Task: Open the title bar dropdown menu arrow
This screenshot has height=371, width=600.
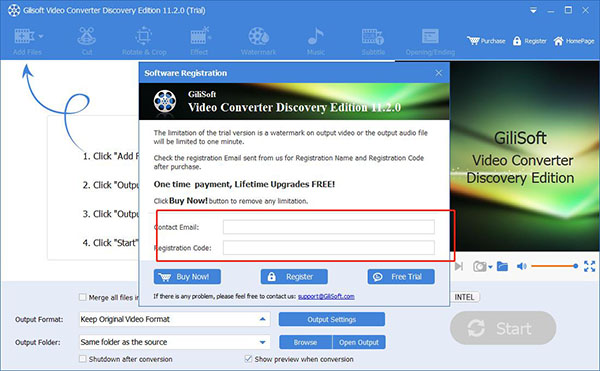Action: 533,11
